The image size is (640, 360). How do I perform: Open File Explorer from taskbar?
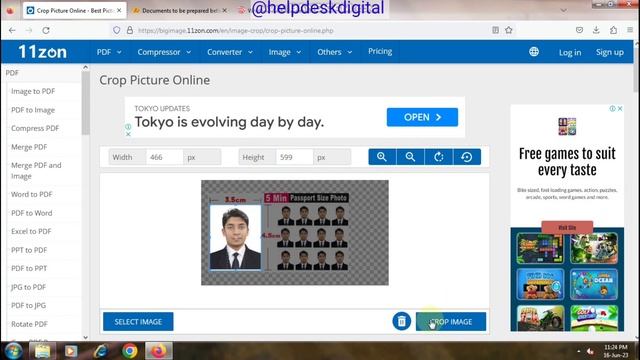(42, 351)
